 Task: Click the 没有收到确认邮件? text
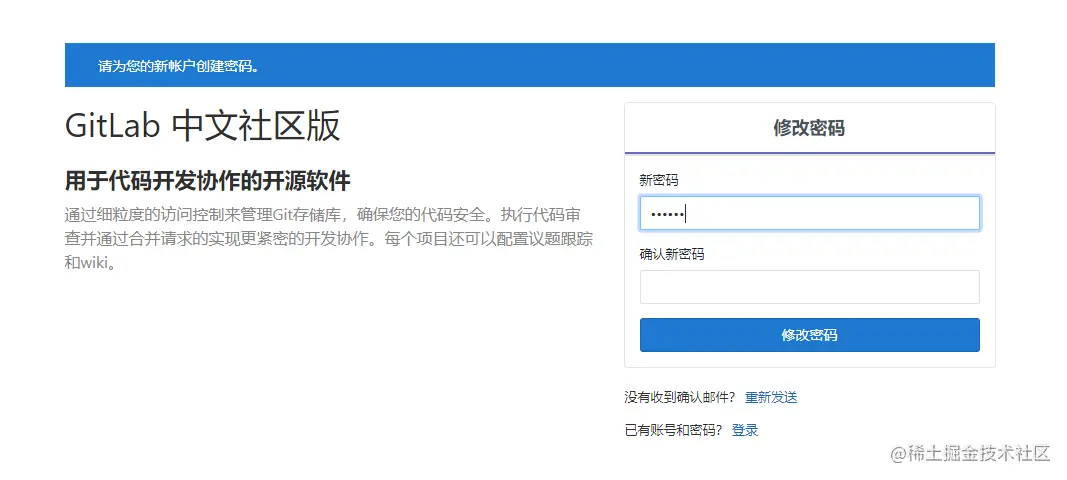click(x=680, y=398)
